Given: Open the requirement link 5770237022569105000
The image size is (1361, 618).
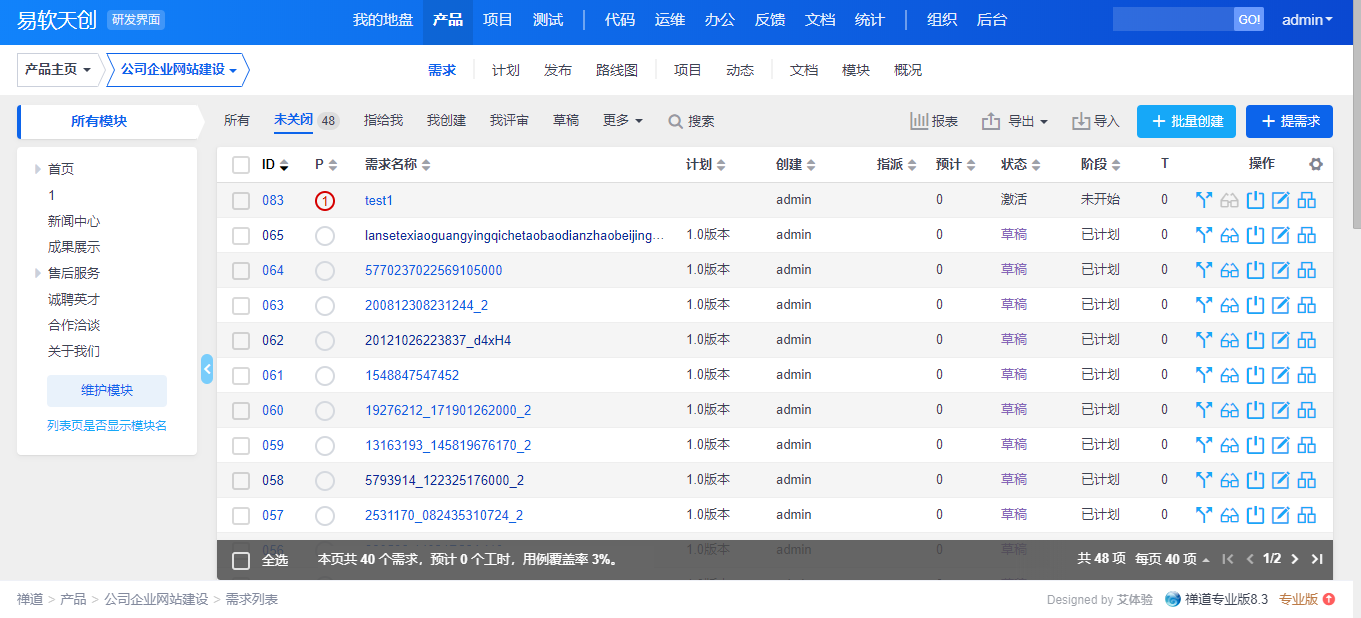Looking at the screenshot, I should pyautogui.click(x=433, y=270).
